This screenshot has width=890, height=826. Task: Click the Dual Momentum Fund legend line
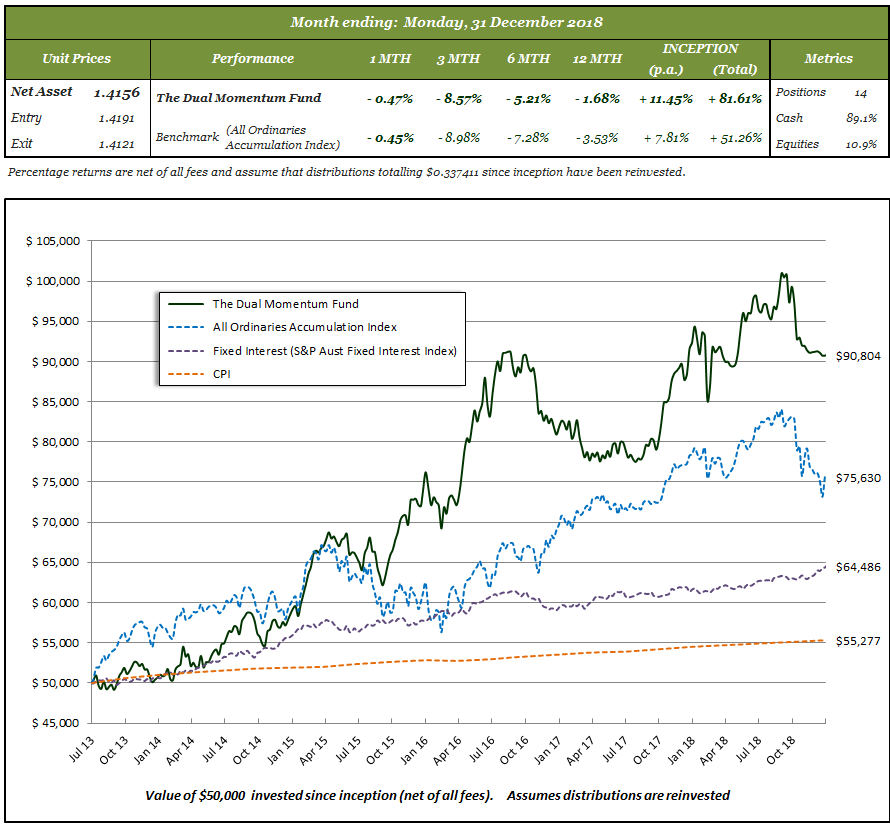(x=186, y=303)
